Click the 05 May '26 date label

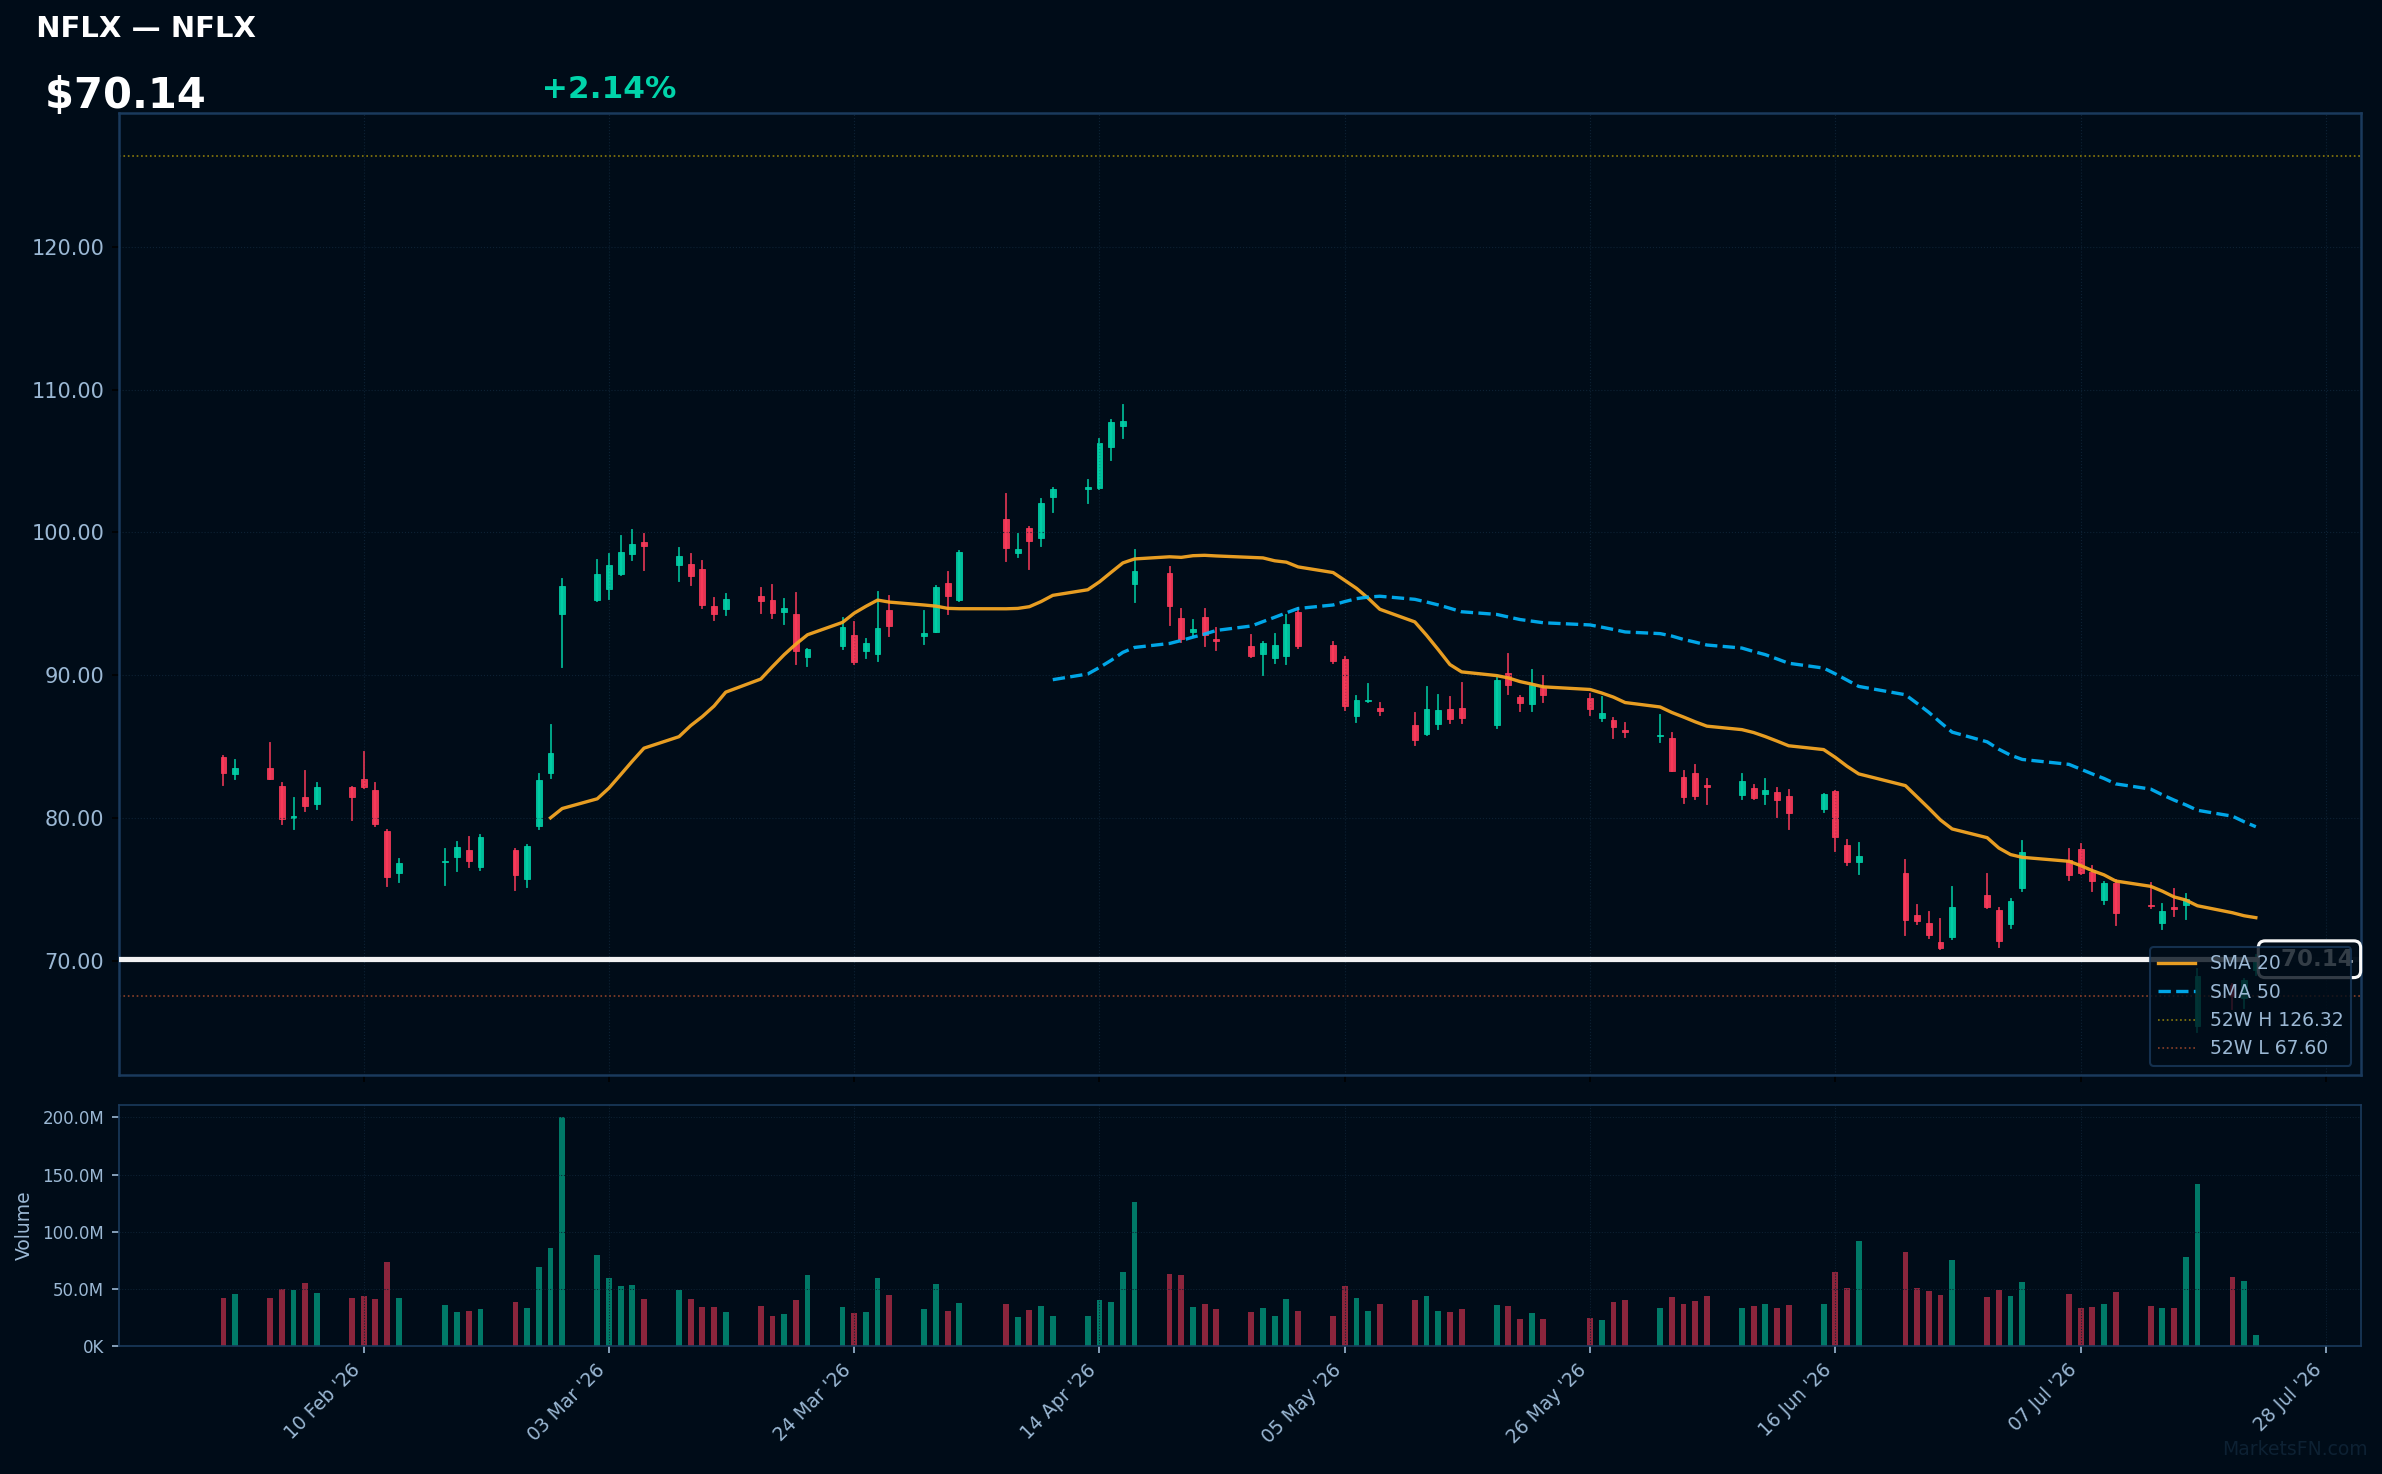point(1300,1401)
